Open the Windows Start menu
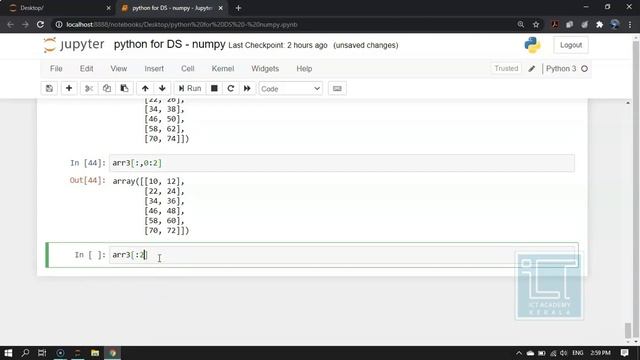The image size is (640, 360). pyautogui.click(x=8, y=353)
